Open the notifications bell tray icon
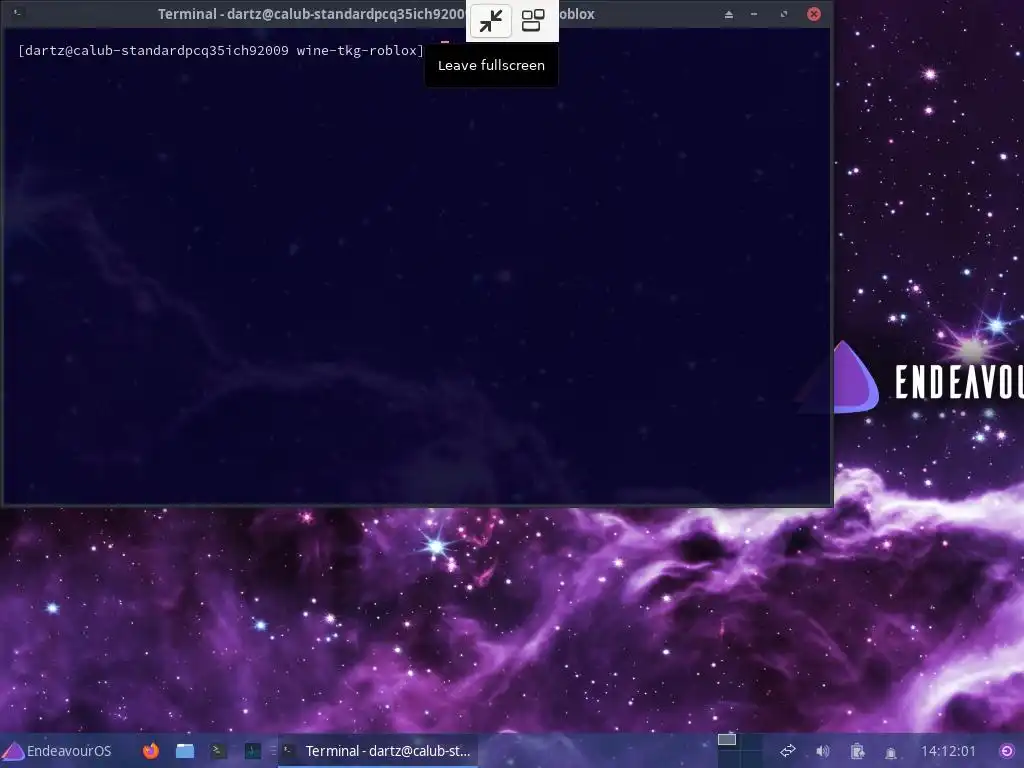 (890, 752)
